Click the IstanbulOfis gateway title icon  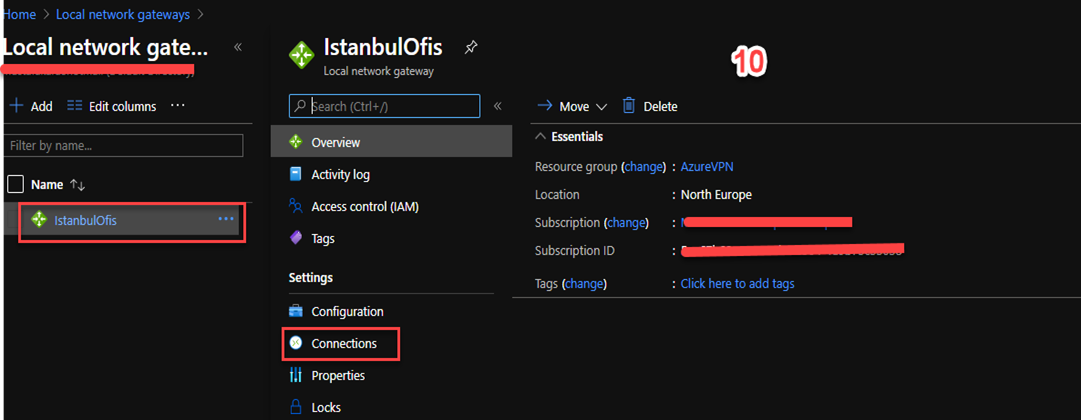(x=301, y=54)
